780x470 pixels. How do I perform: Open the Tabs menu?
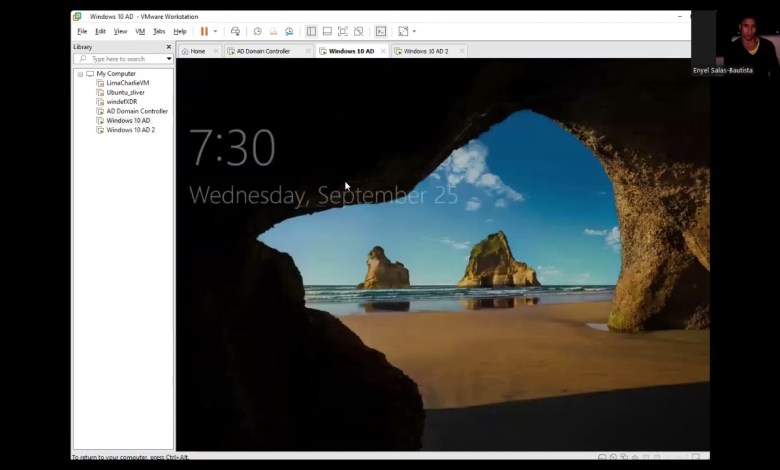(159, 31)
